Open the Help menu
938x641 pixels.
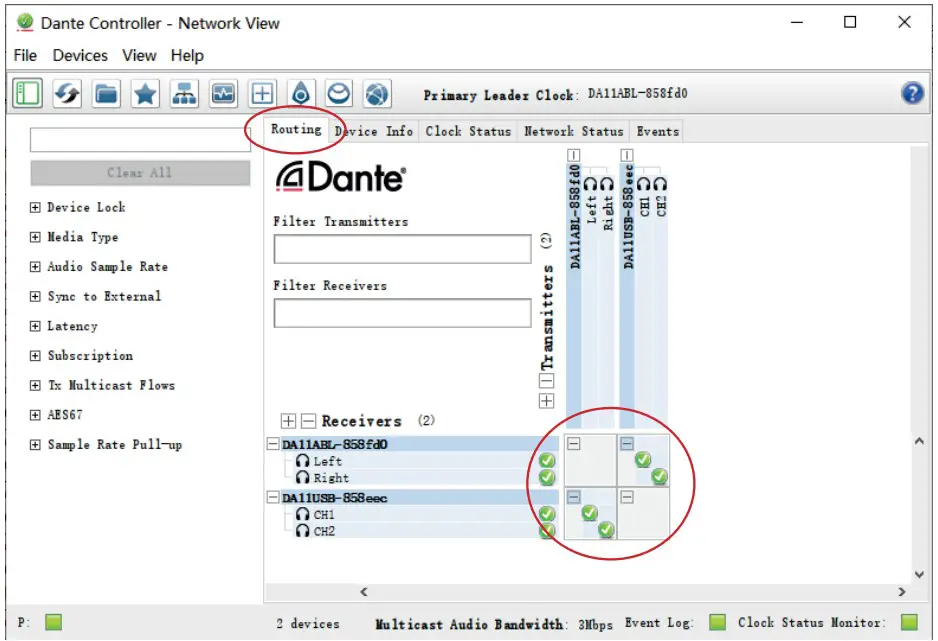click(x=187, y=56)
